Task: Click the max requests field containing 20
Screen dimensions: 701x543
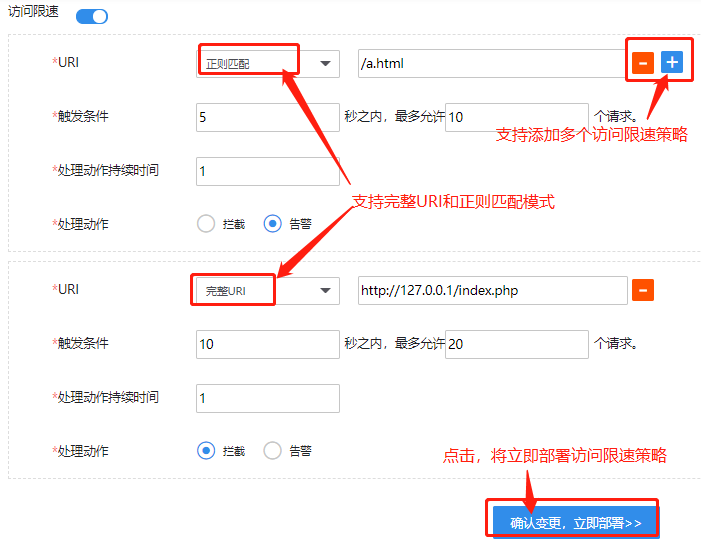Action: tap(517, 344)
